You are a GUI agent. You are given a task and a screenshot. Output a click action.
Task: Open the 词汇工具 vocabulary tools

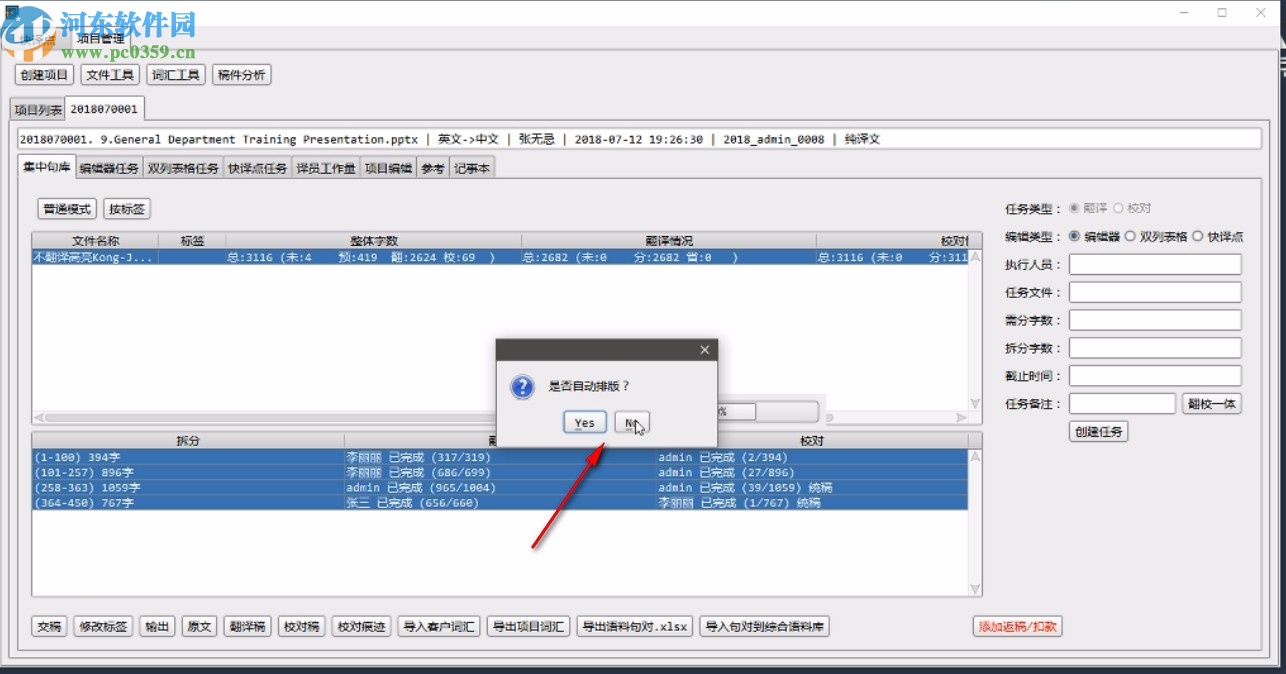click(176, 74)
